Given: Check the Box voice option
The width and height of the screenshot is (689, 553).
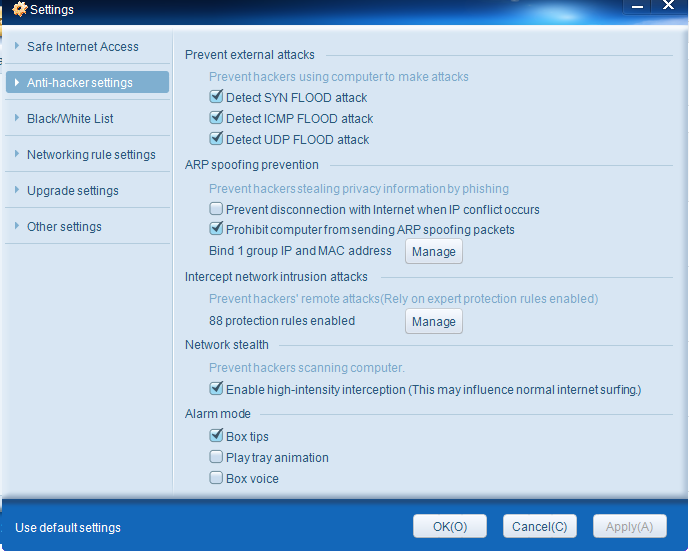Looking at the screenshot, I should [x=216, y=478].
